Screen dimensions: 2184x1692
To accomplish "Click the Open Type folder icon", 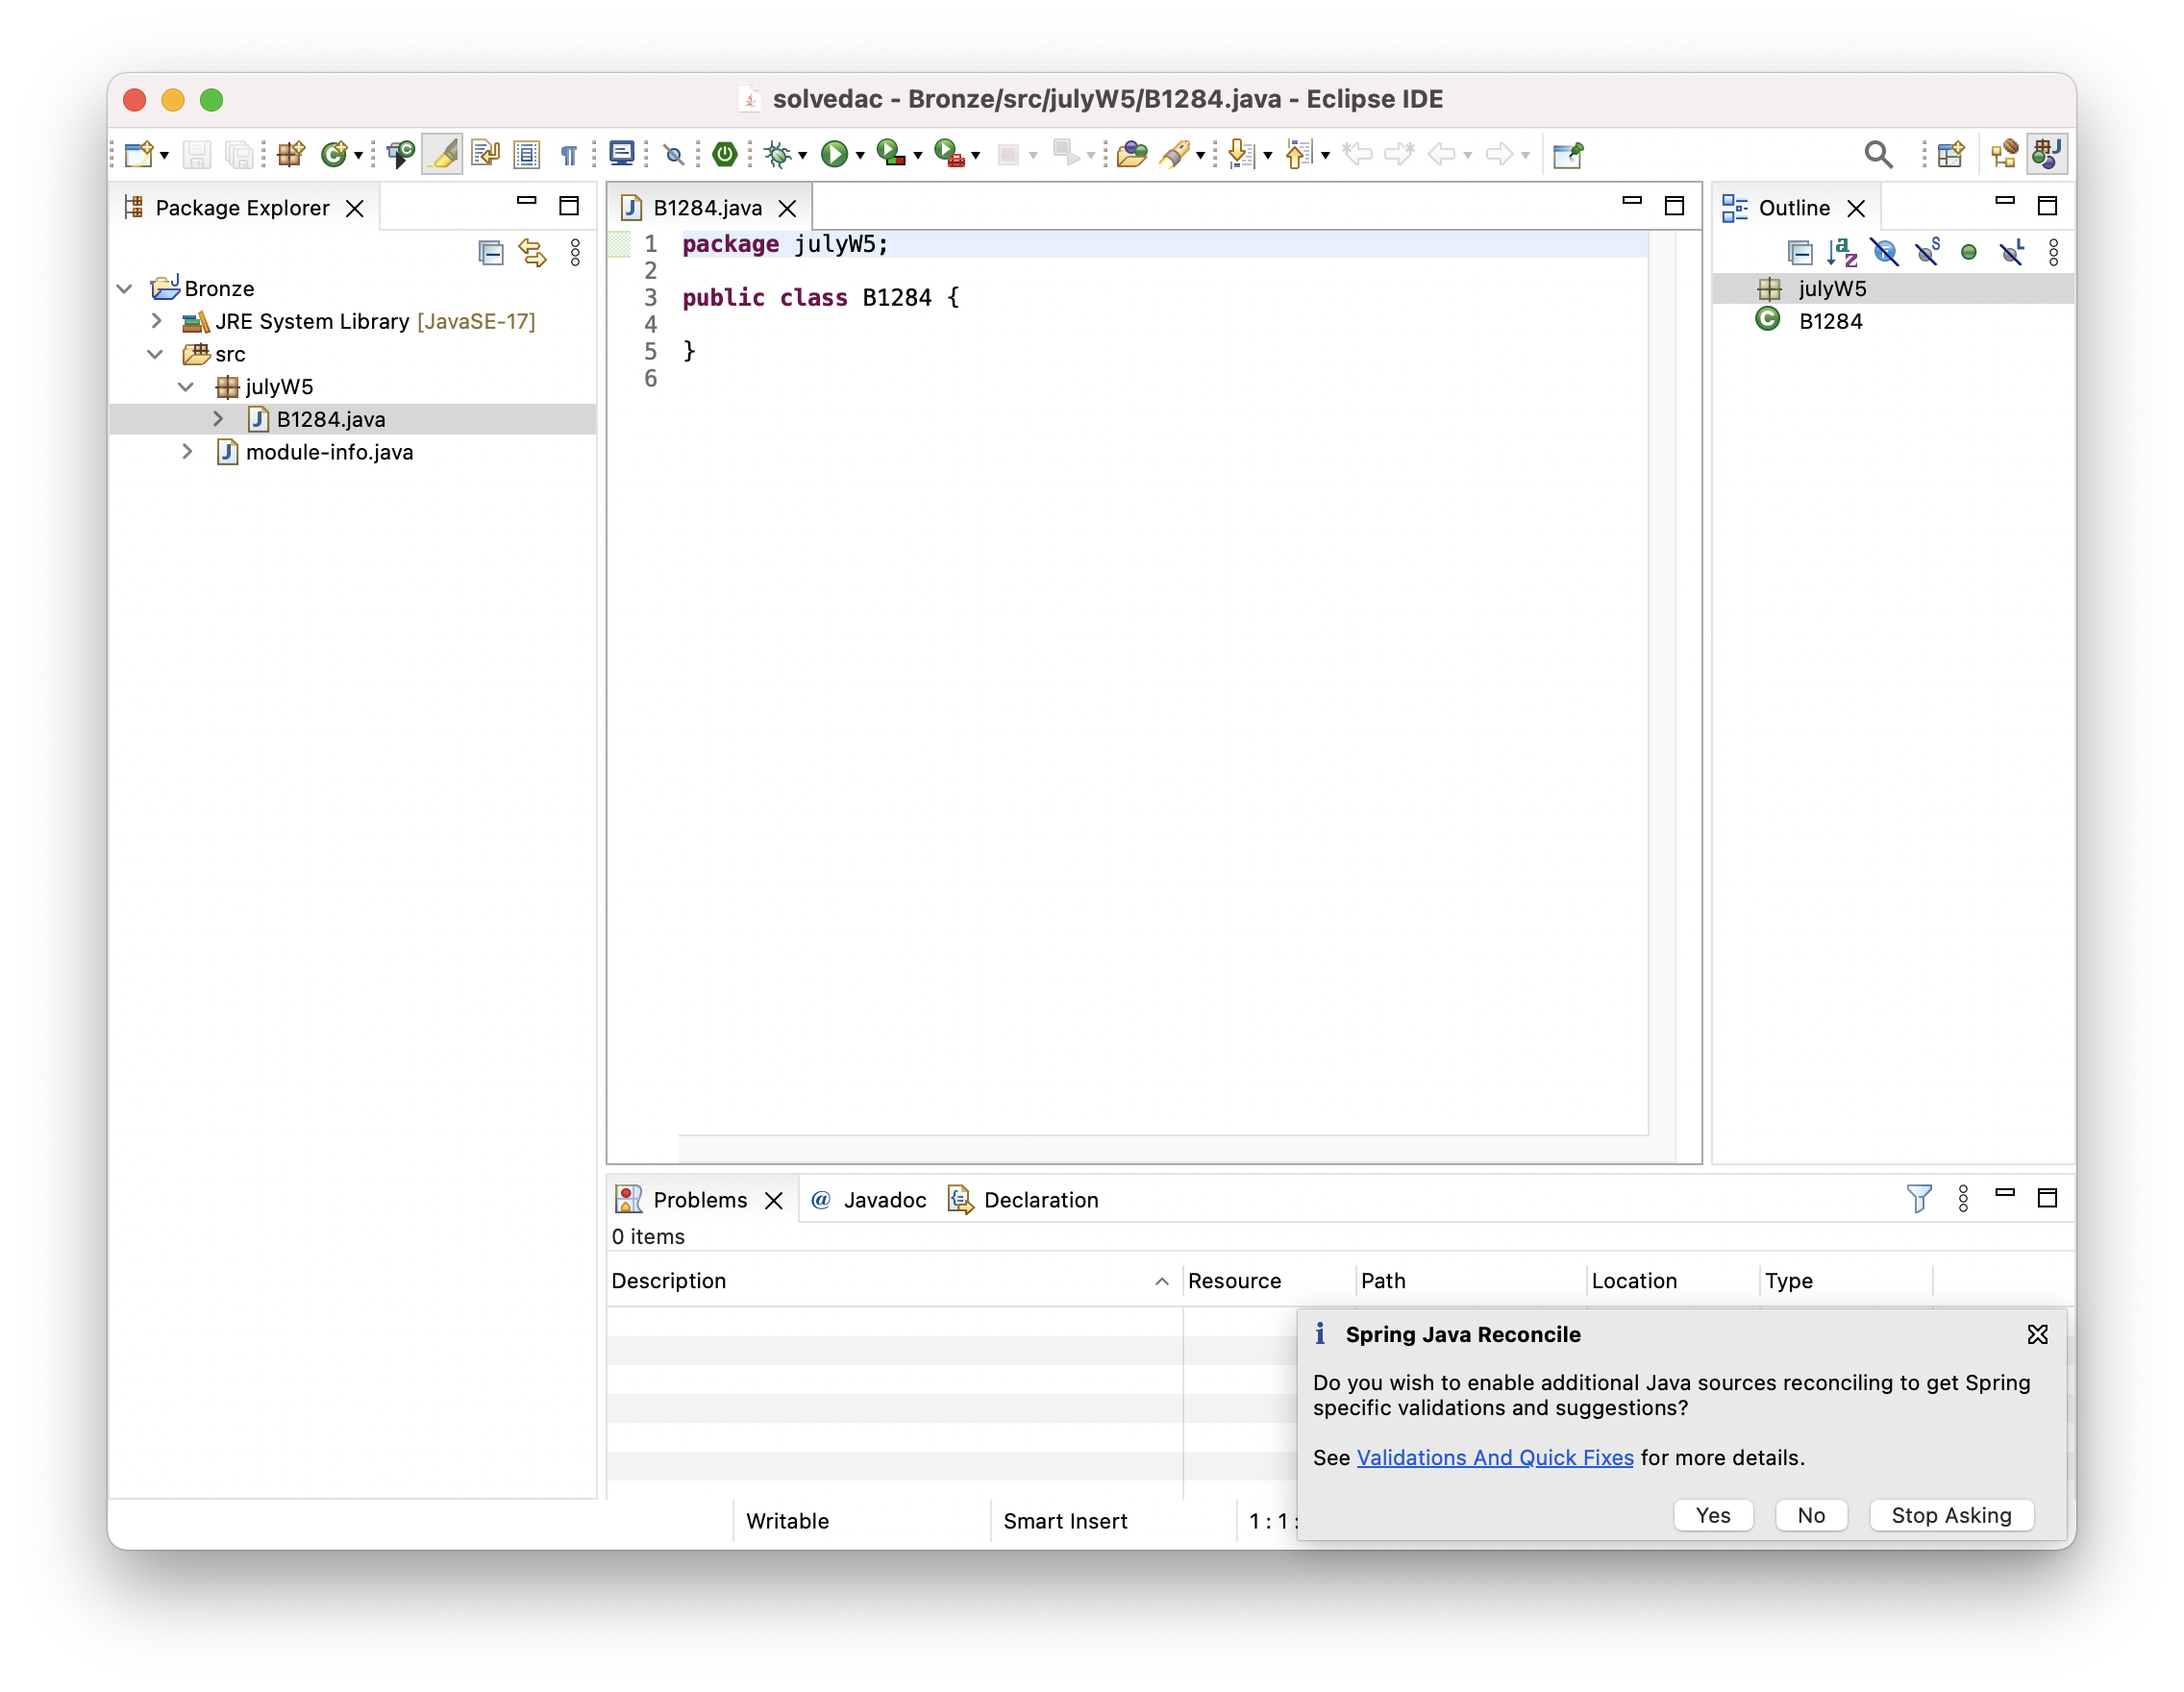I will click(x=1131, y=154).
